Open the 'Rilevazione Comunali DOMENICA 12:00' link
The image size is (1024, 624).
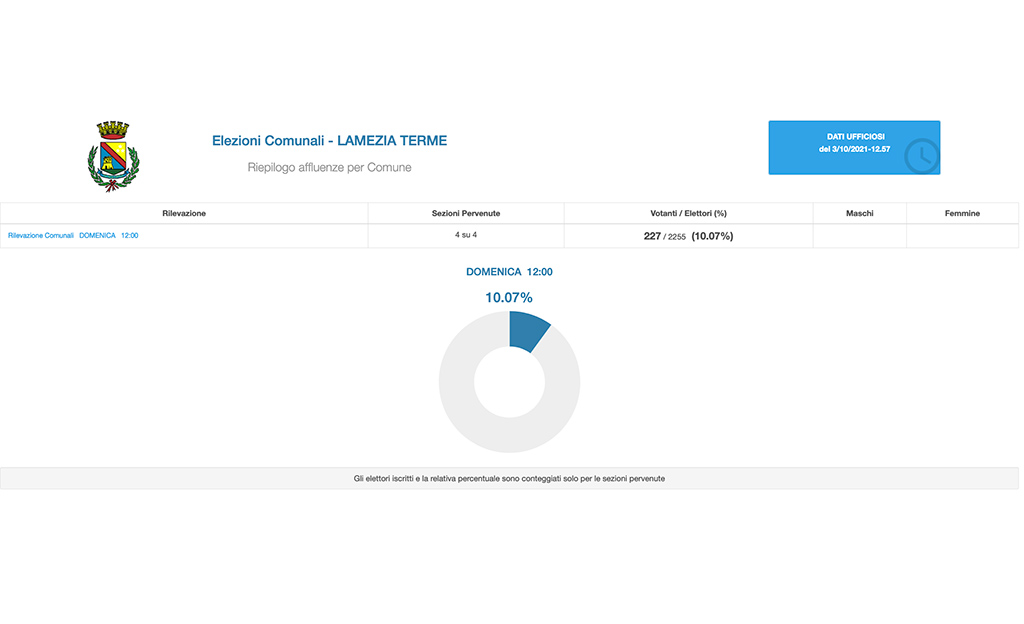(x=73, y=236)
